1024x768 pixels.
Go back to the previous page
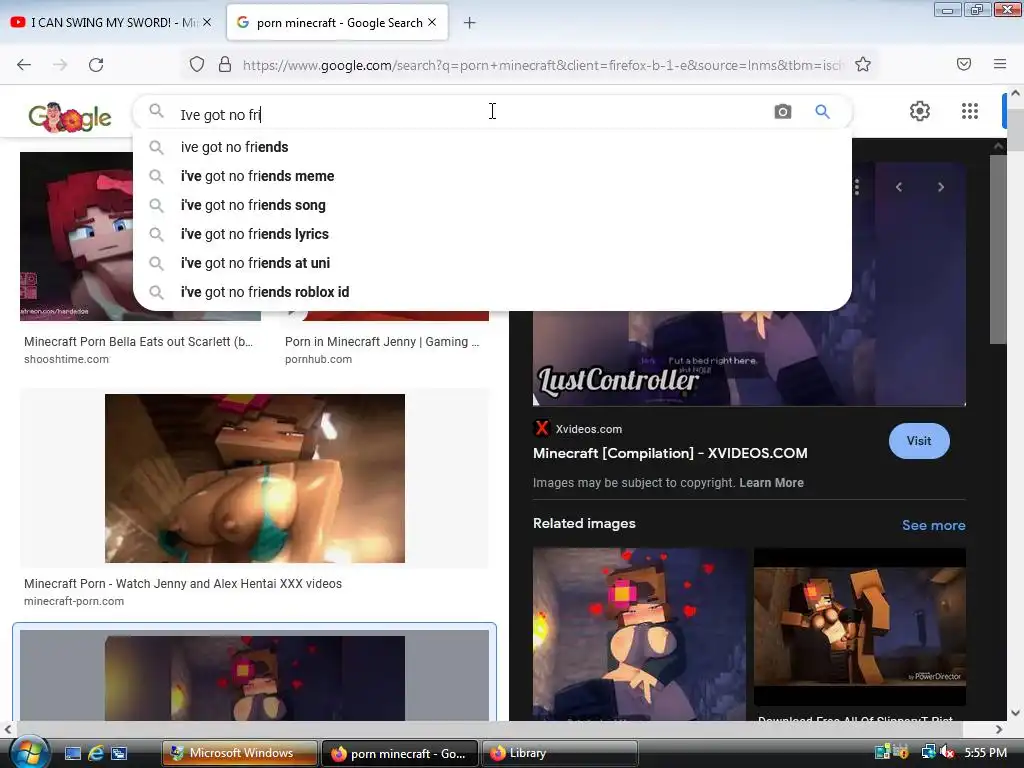[24, 65]
